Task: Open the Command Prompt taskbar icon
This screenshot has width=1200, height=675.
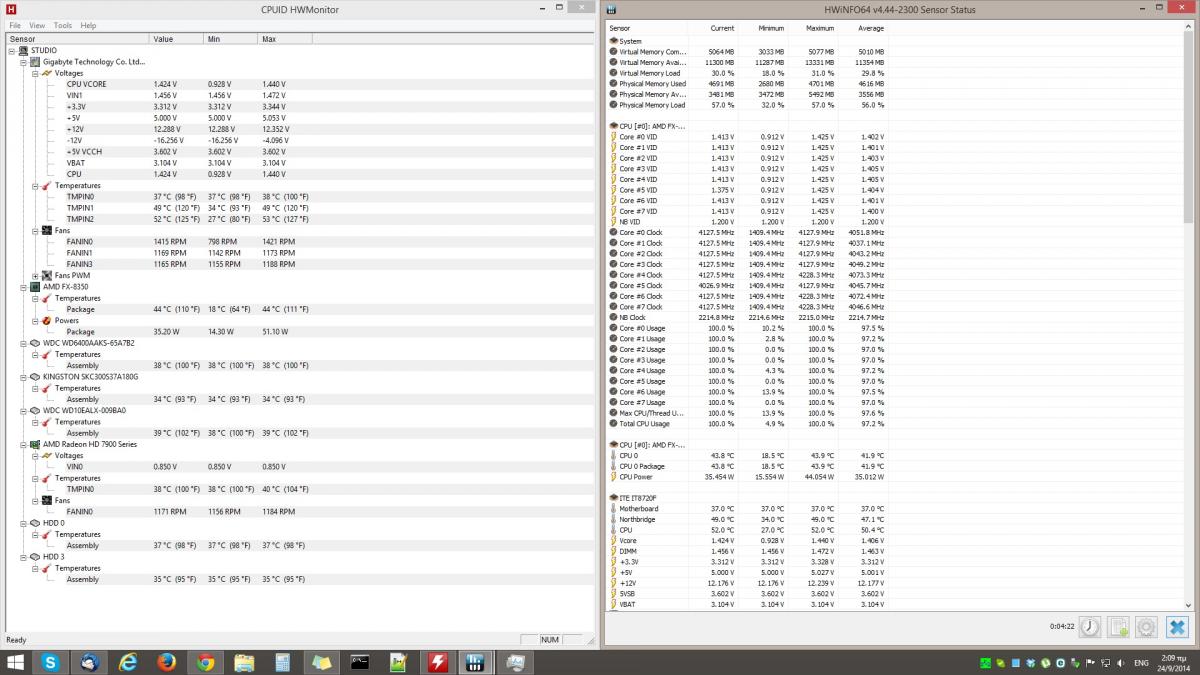Action: [x=360, y=662]
